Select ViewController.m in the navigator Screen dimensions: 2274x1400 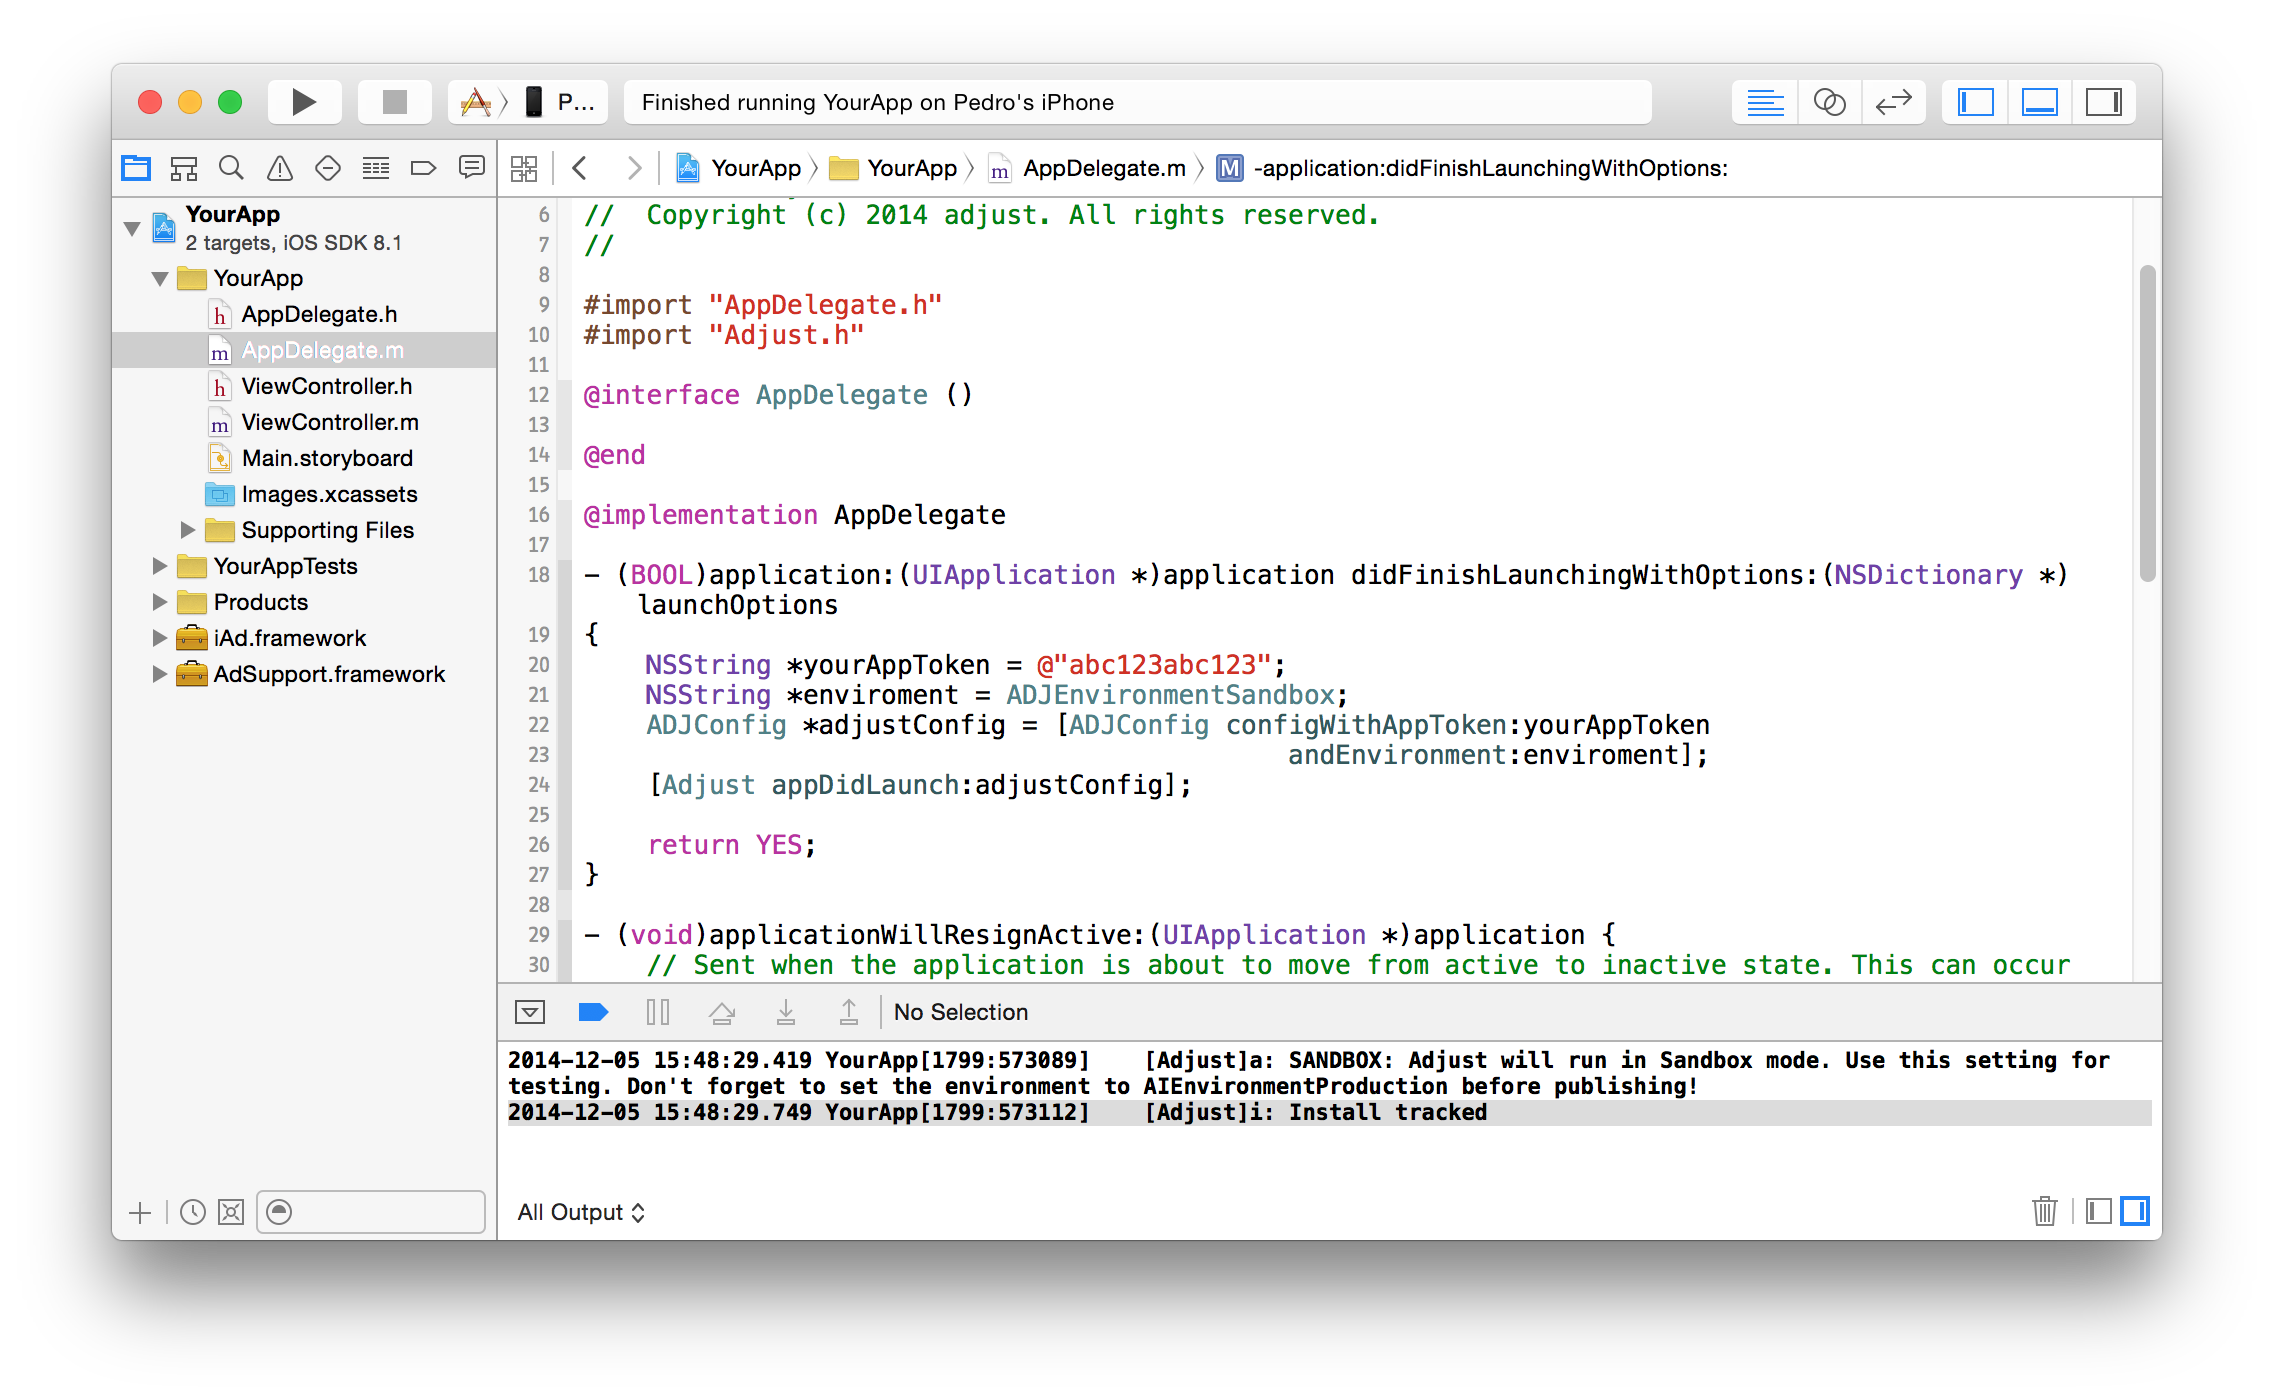329,422
